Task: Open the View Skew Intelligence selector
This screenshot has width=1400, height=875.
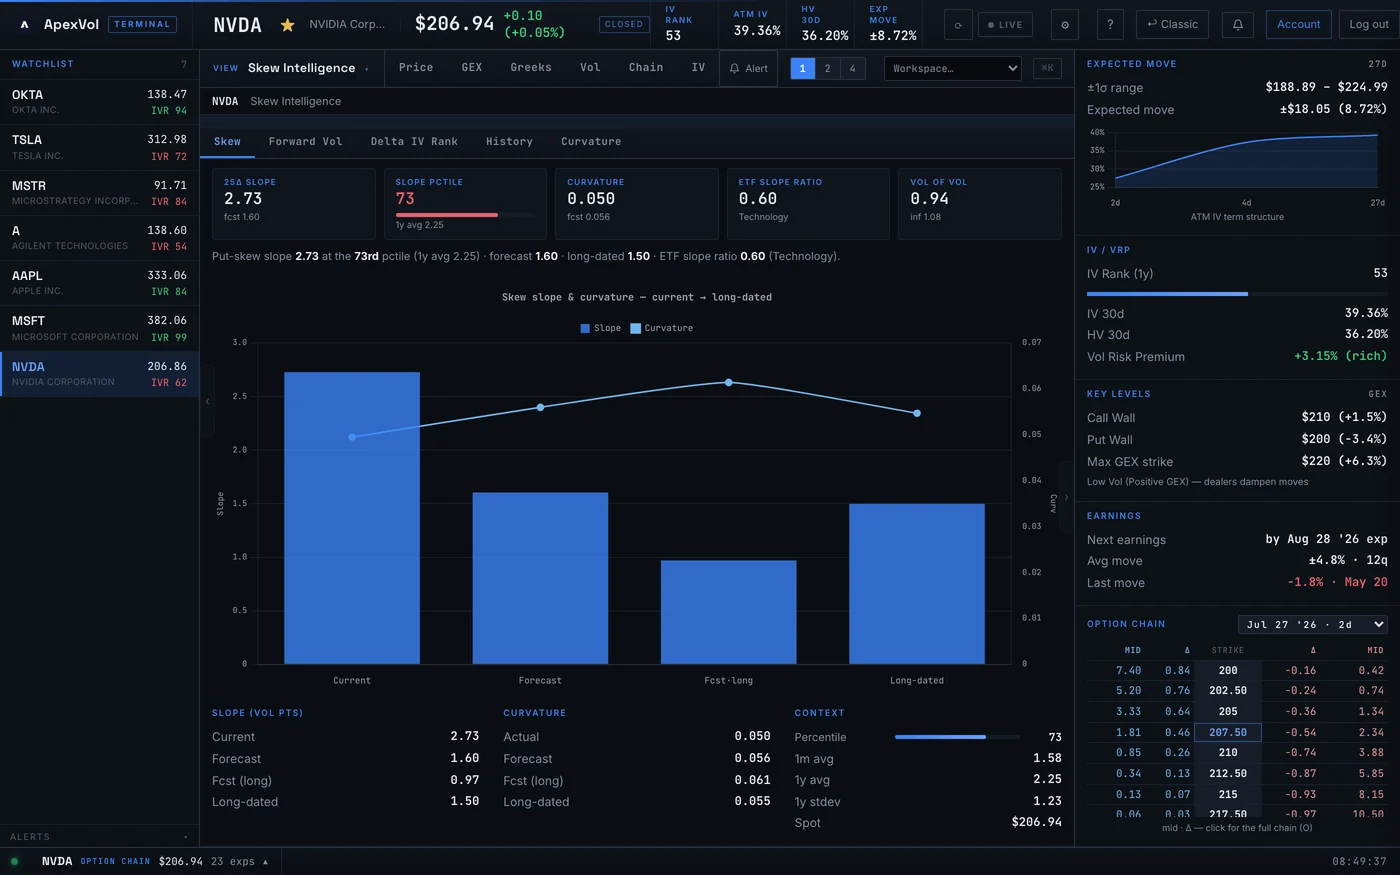Action: point(291,68)
